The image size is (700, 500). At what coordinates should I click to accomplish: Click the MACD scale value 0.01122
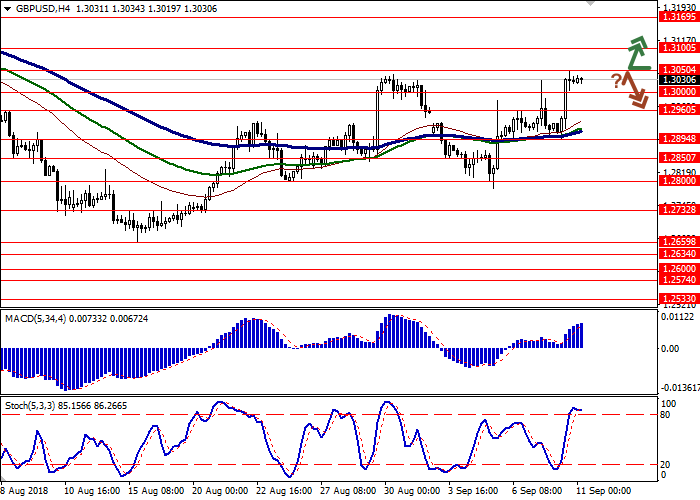coord(678,317)
